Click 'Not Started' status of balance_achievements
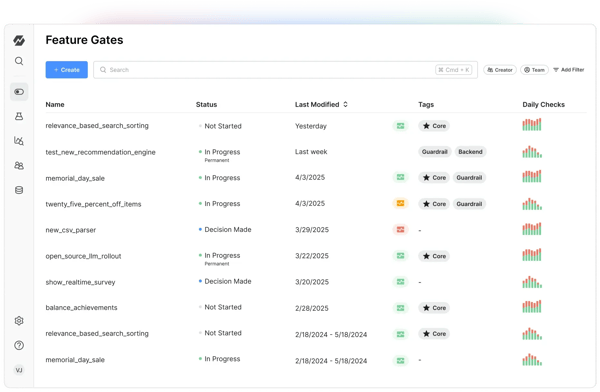The image size is (600, 392). 220,307
